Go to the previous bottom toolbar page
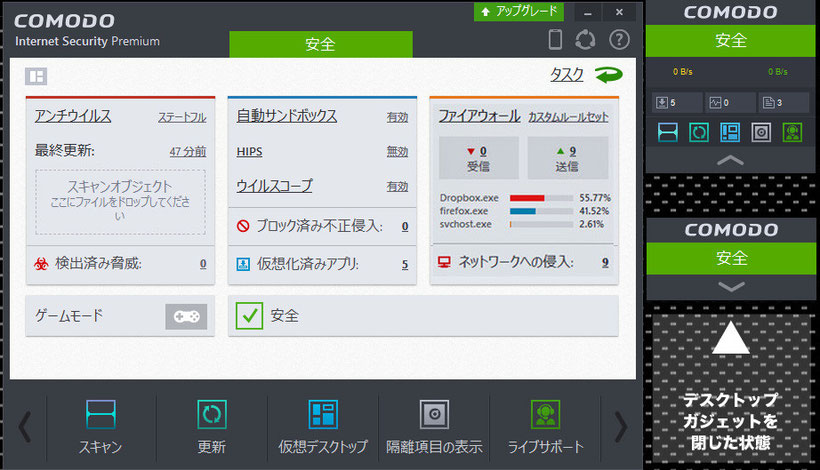Viewport: 820px width, 470px height. coord(24,427)
